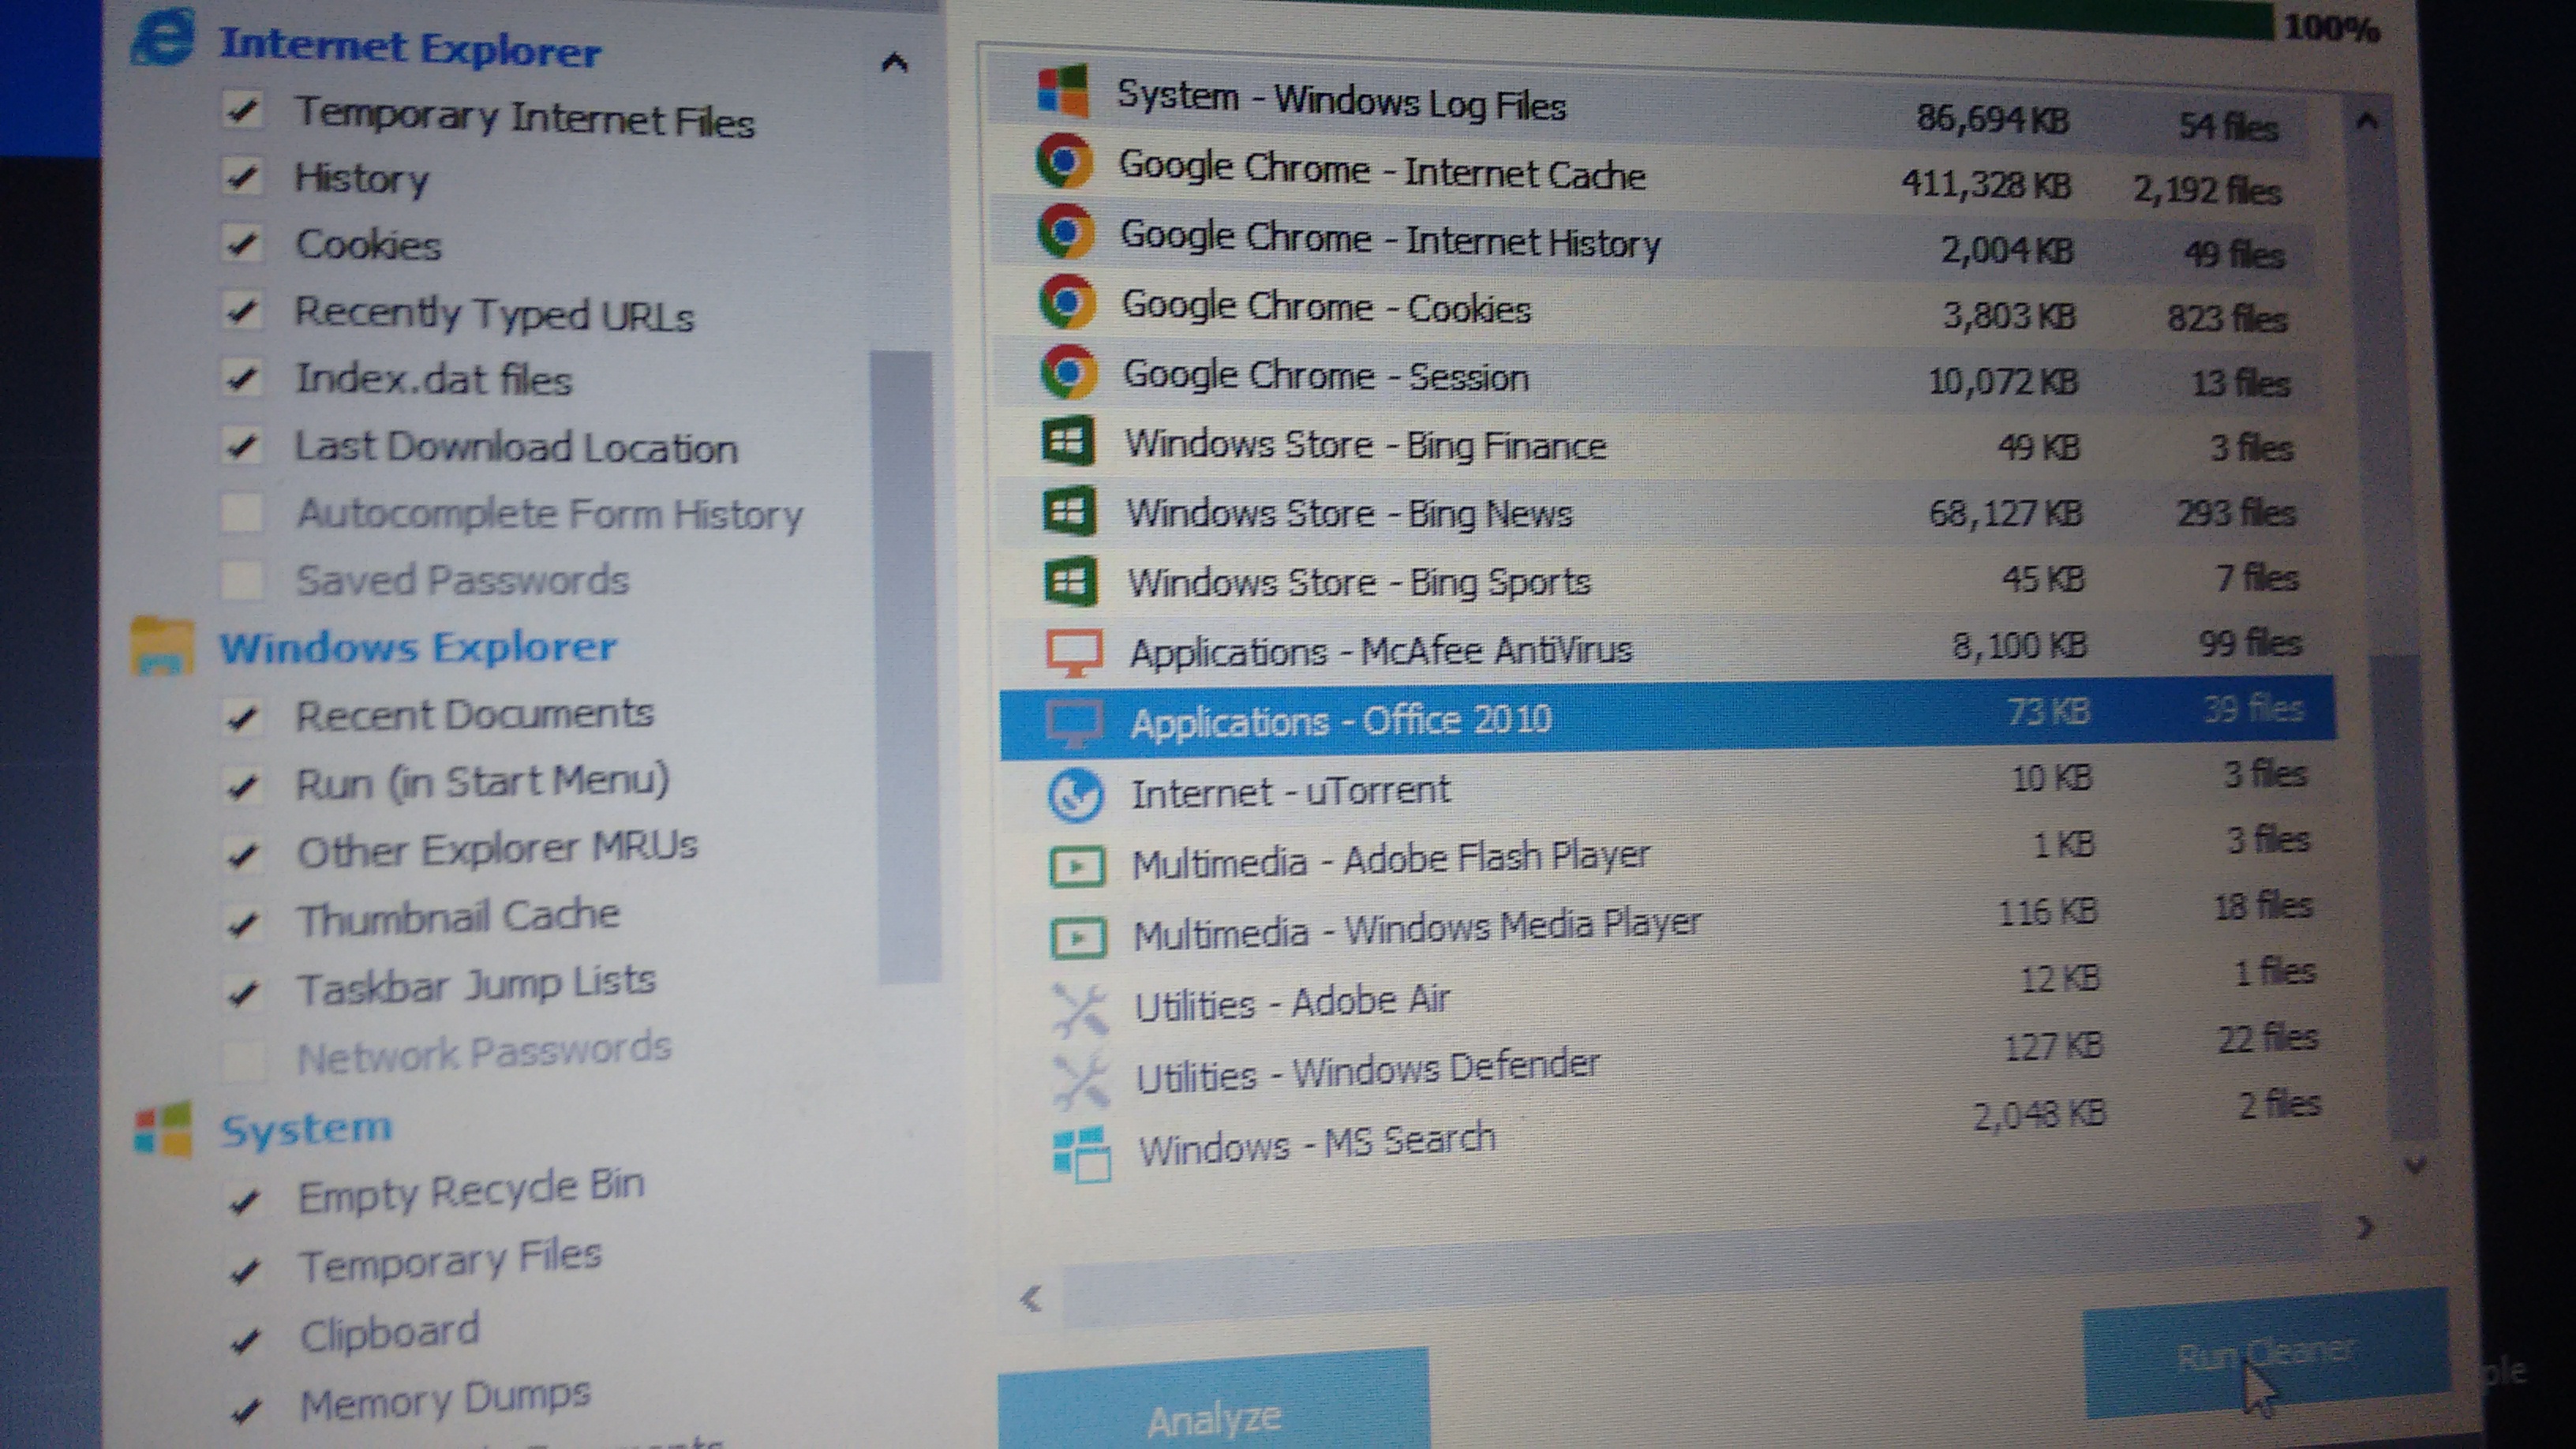Click right arrow of horizontal scrollbar
Viewport: 2576px width, 1449px height.
tap(2365, 1227)
